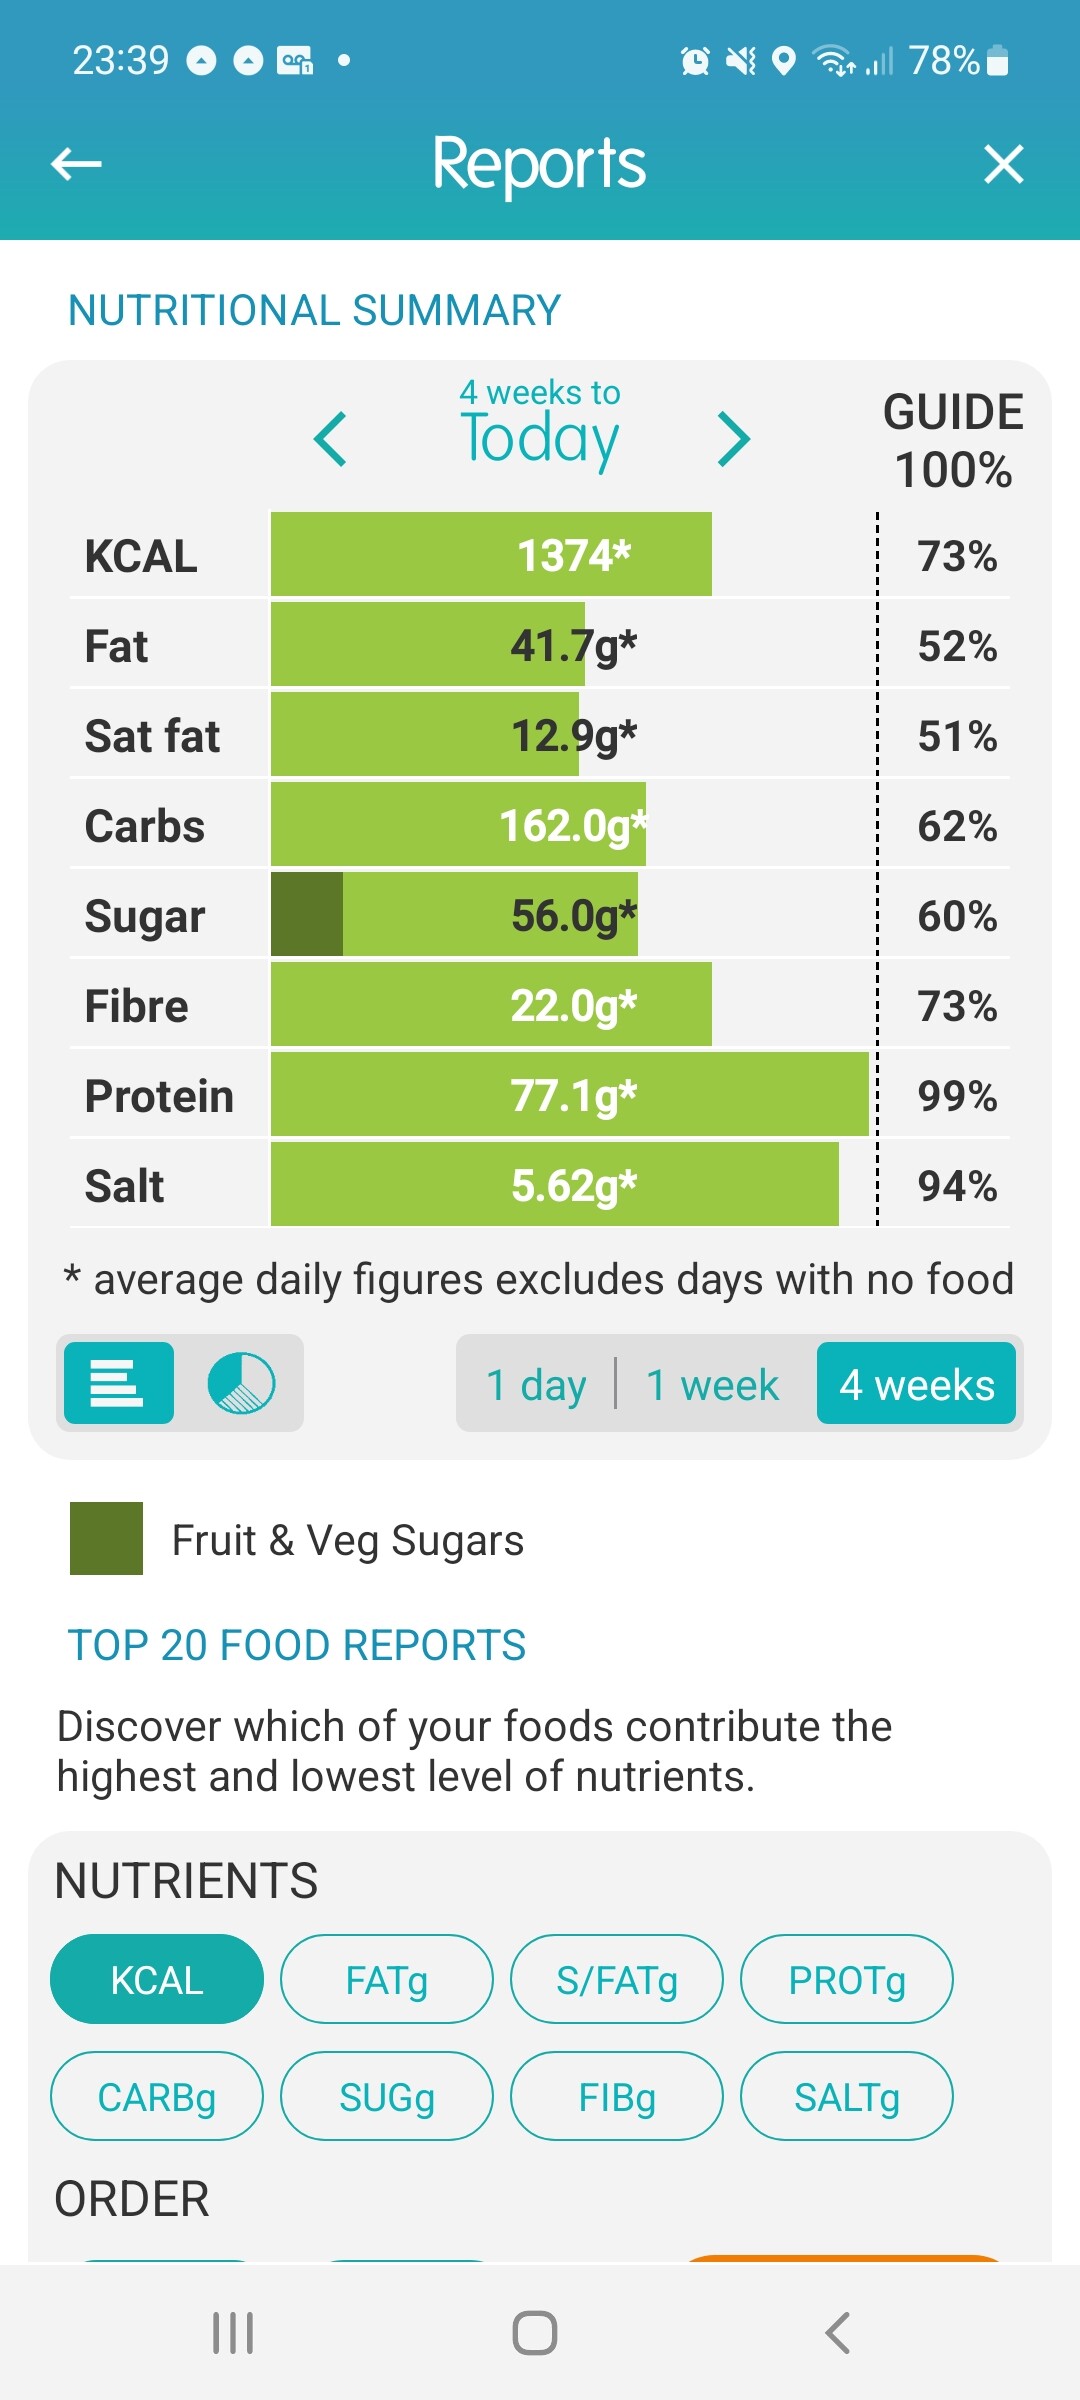This screenshot has width=1080, height=2400.
Task: Choose the KCAL nutrient filter
Action: point(157,1980)
